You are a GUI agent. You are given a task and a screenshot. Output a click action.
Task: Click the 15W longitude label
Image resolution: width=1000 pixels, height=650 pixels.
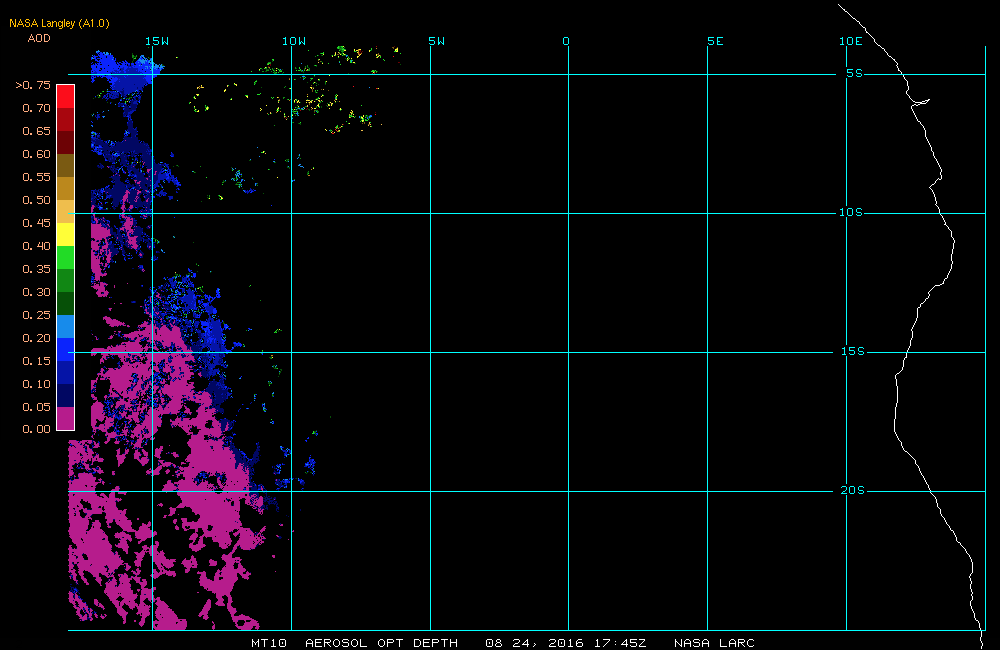[157, 41]
